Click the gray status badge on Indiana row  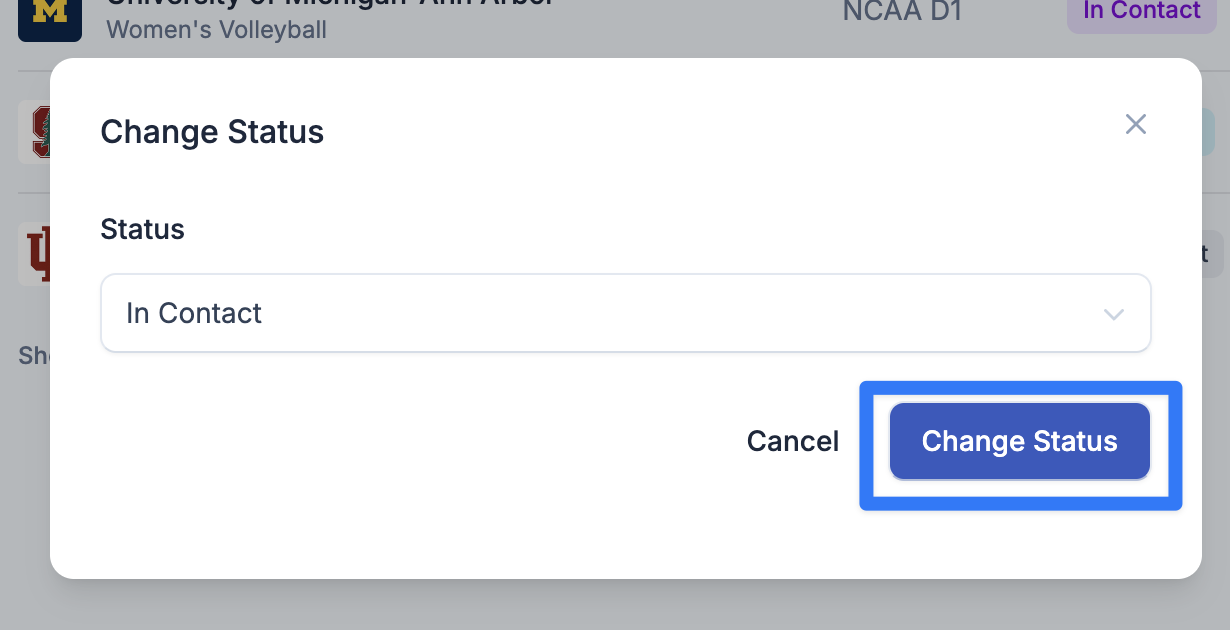1212,253
